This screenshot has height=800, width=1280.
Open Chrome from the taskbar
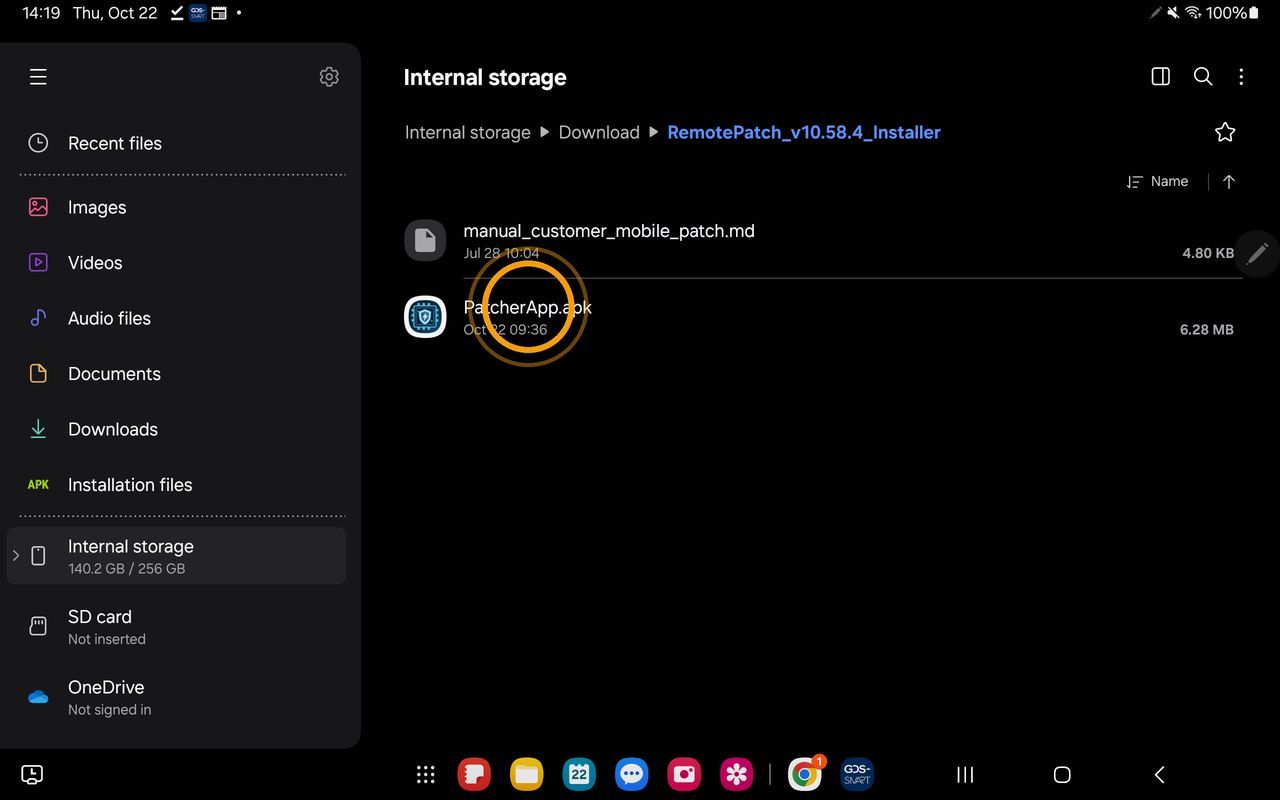(805, 775)
